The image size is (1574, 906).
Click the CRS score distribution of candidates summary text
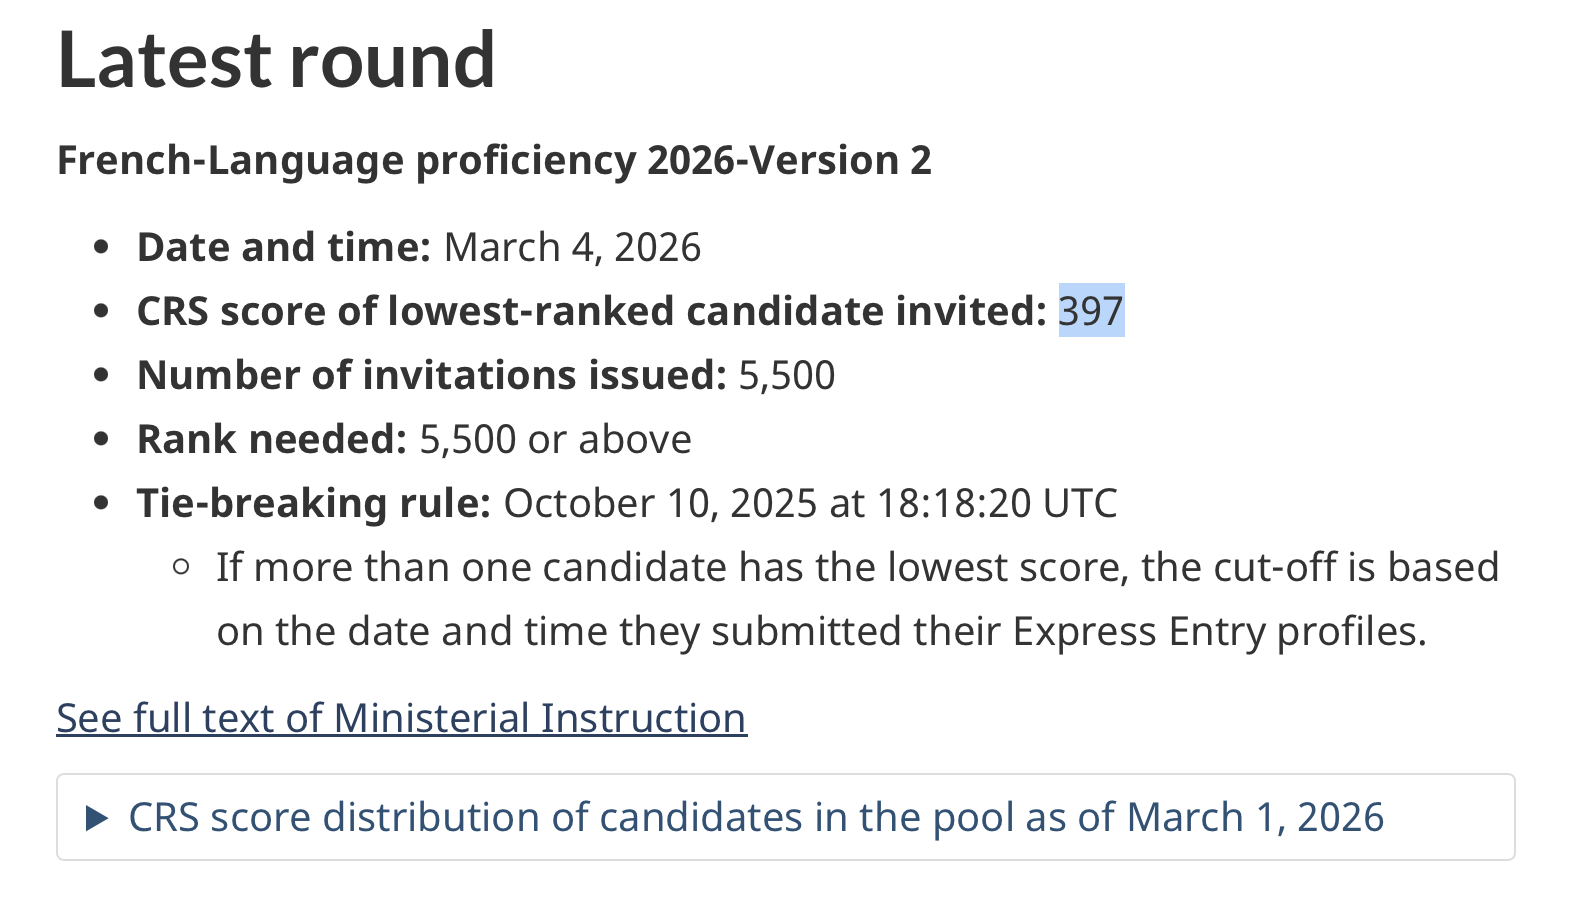(756, 818)
